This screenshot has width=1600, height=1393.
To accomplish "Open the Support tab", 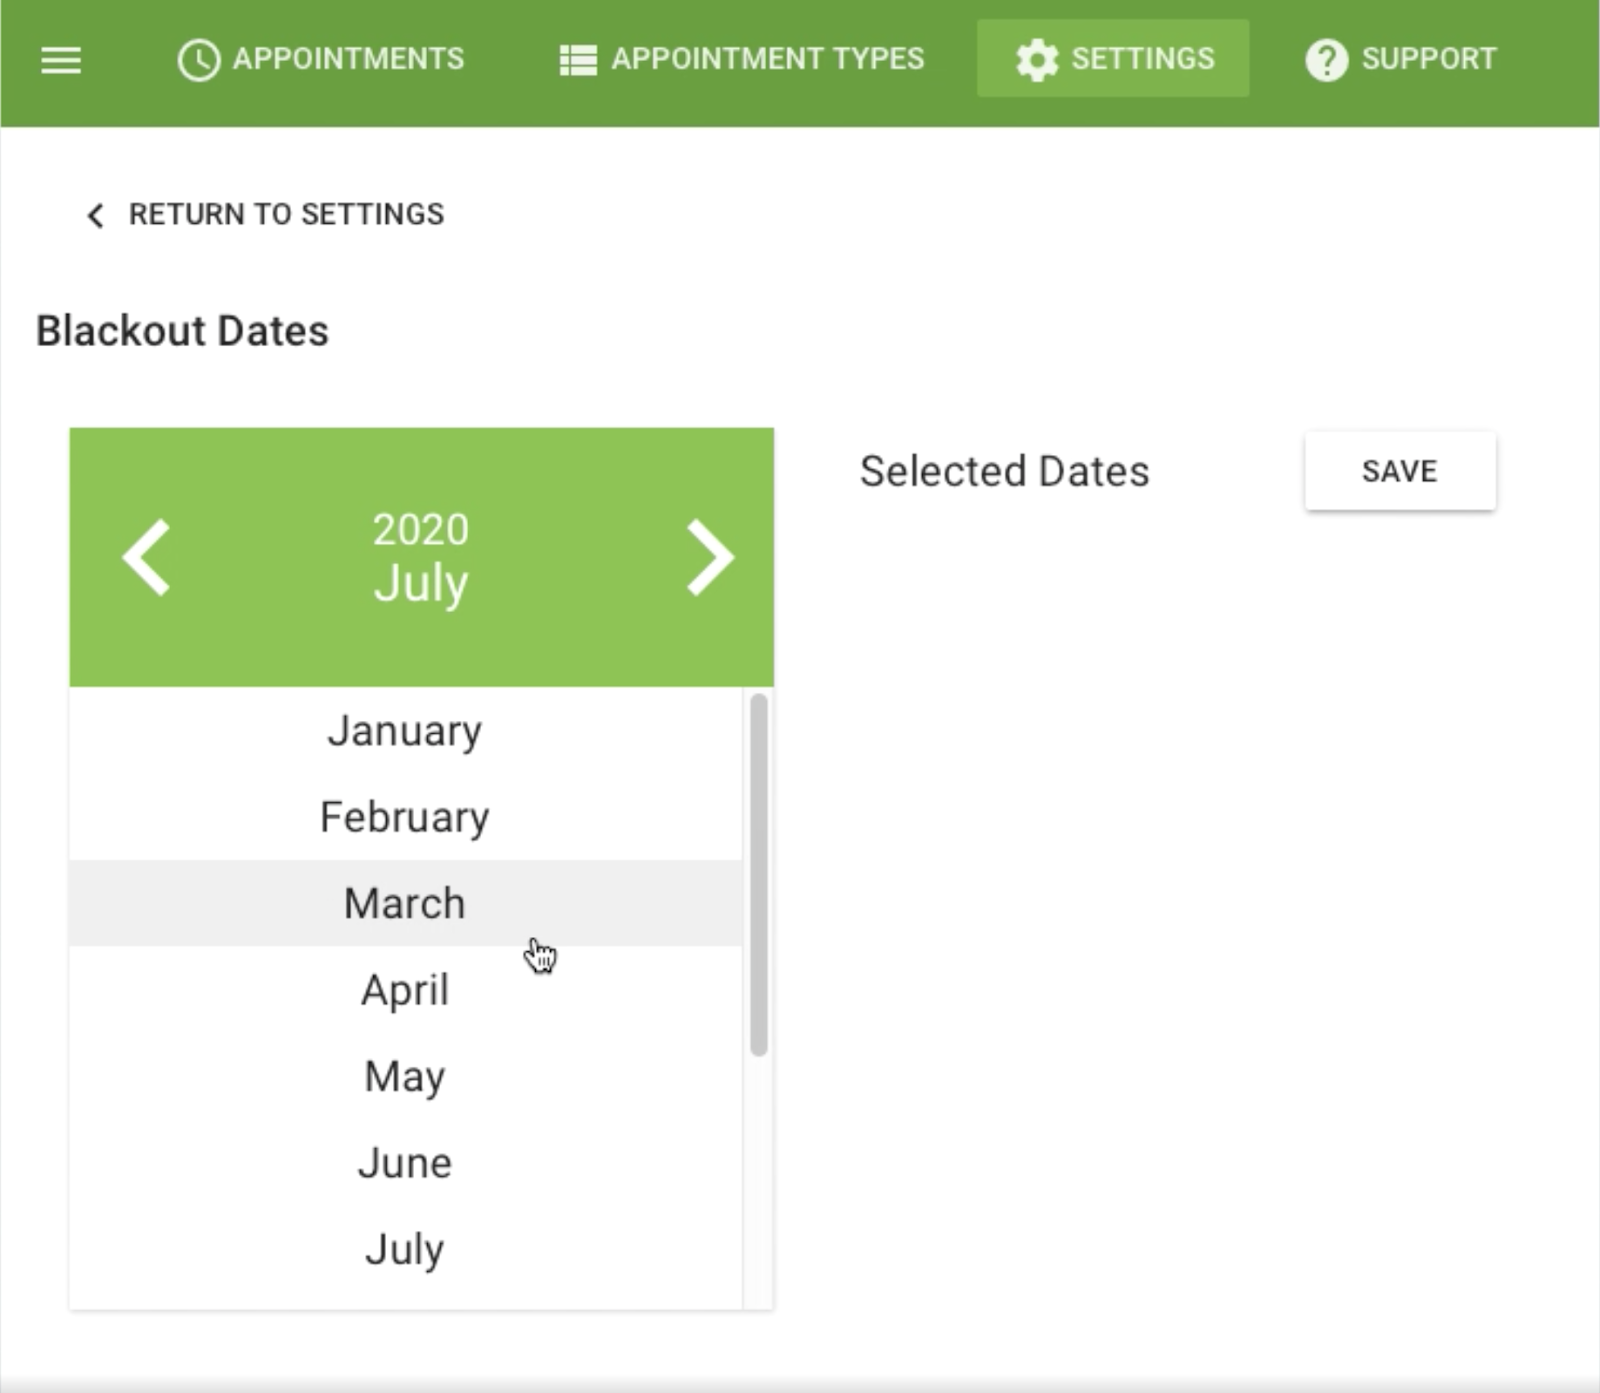I will point(1401,59).
